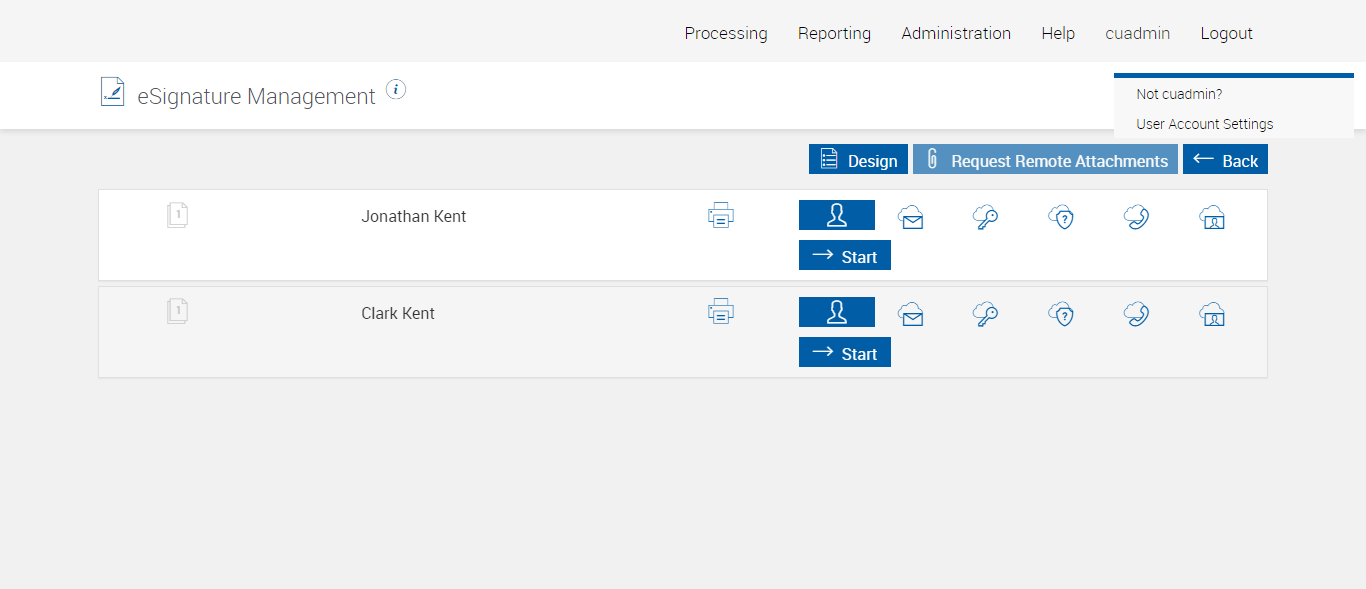Click the print icon for Jonathan Kent
Image resolution: width=1366 pixels, height=589 pixels.
(x=721, y=215)
